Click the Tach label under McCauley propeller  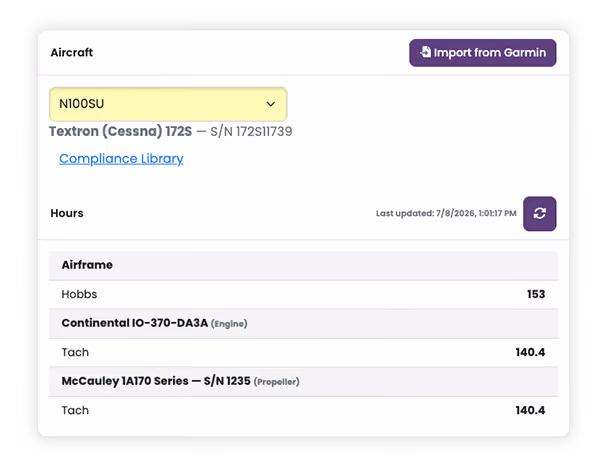(x=75, y=411)
